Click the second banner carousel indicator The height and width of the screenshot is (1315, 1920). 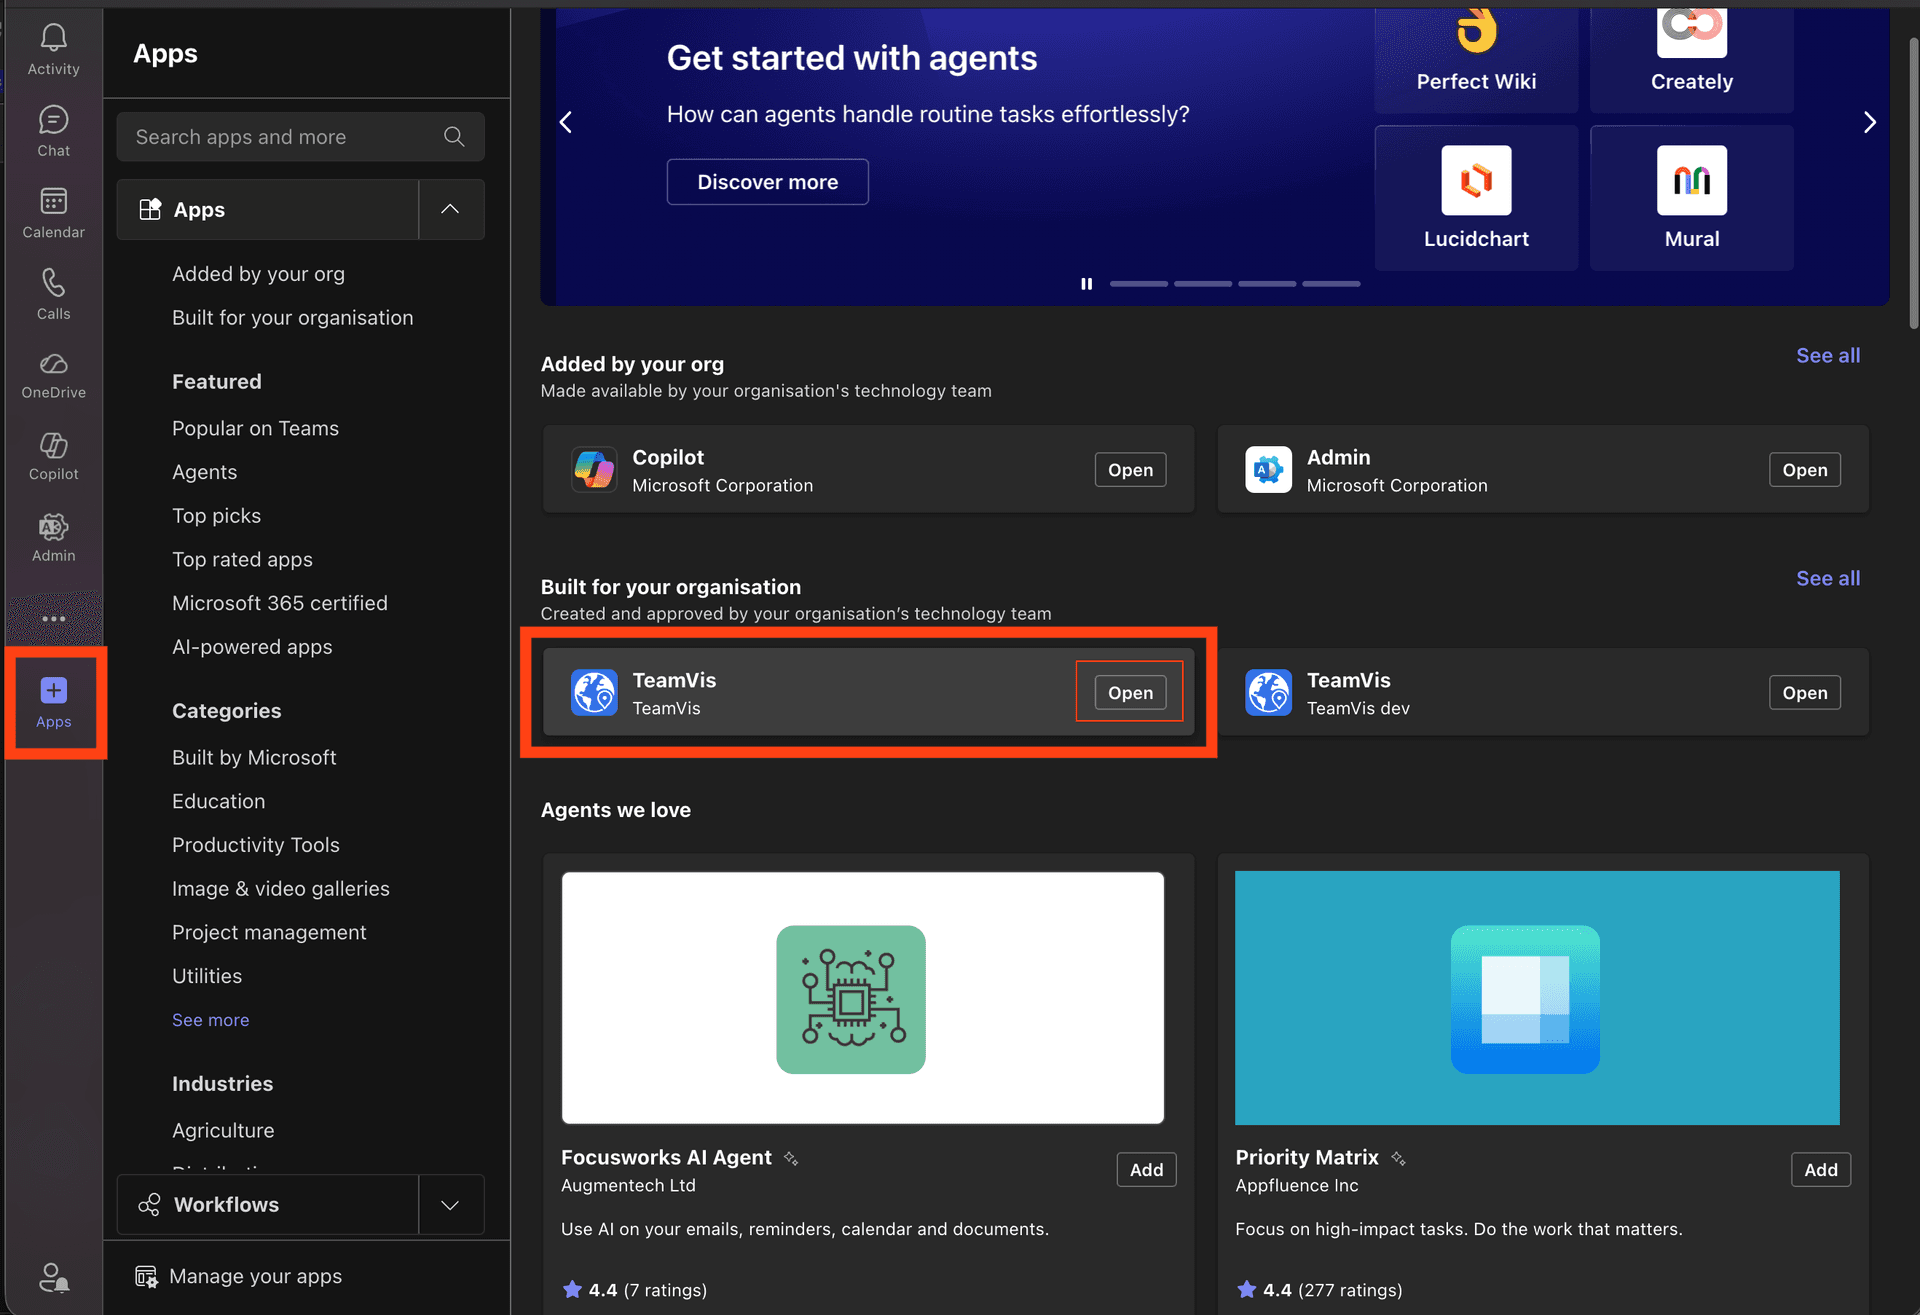point(1202,284)
